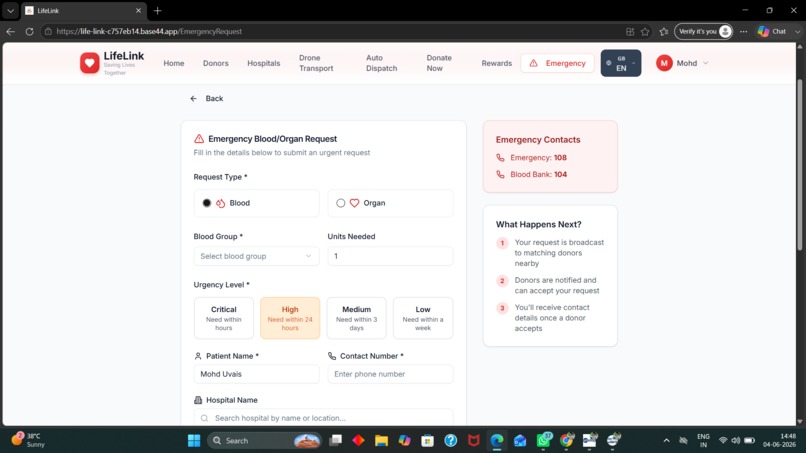Click the favorite star icon in the address bar
Screen dimensions: 806x453
[x=645, y=31]
